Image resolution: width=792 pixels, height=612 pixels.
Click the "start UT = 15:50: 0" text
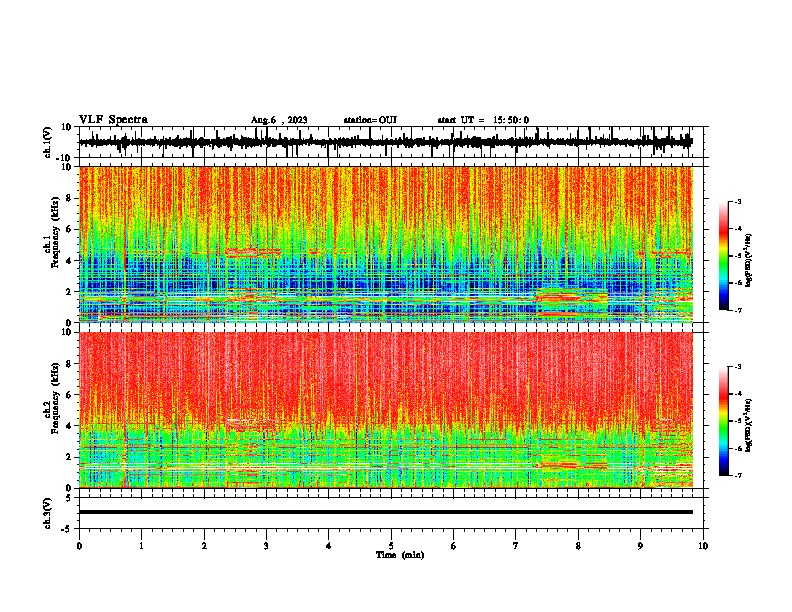click(483, 120)
